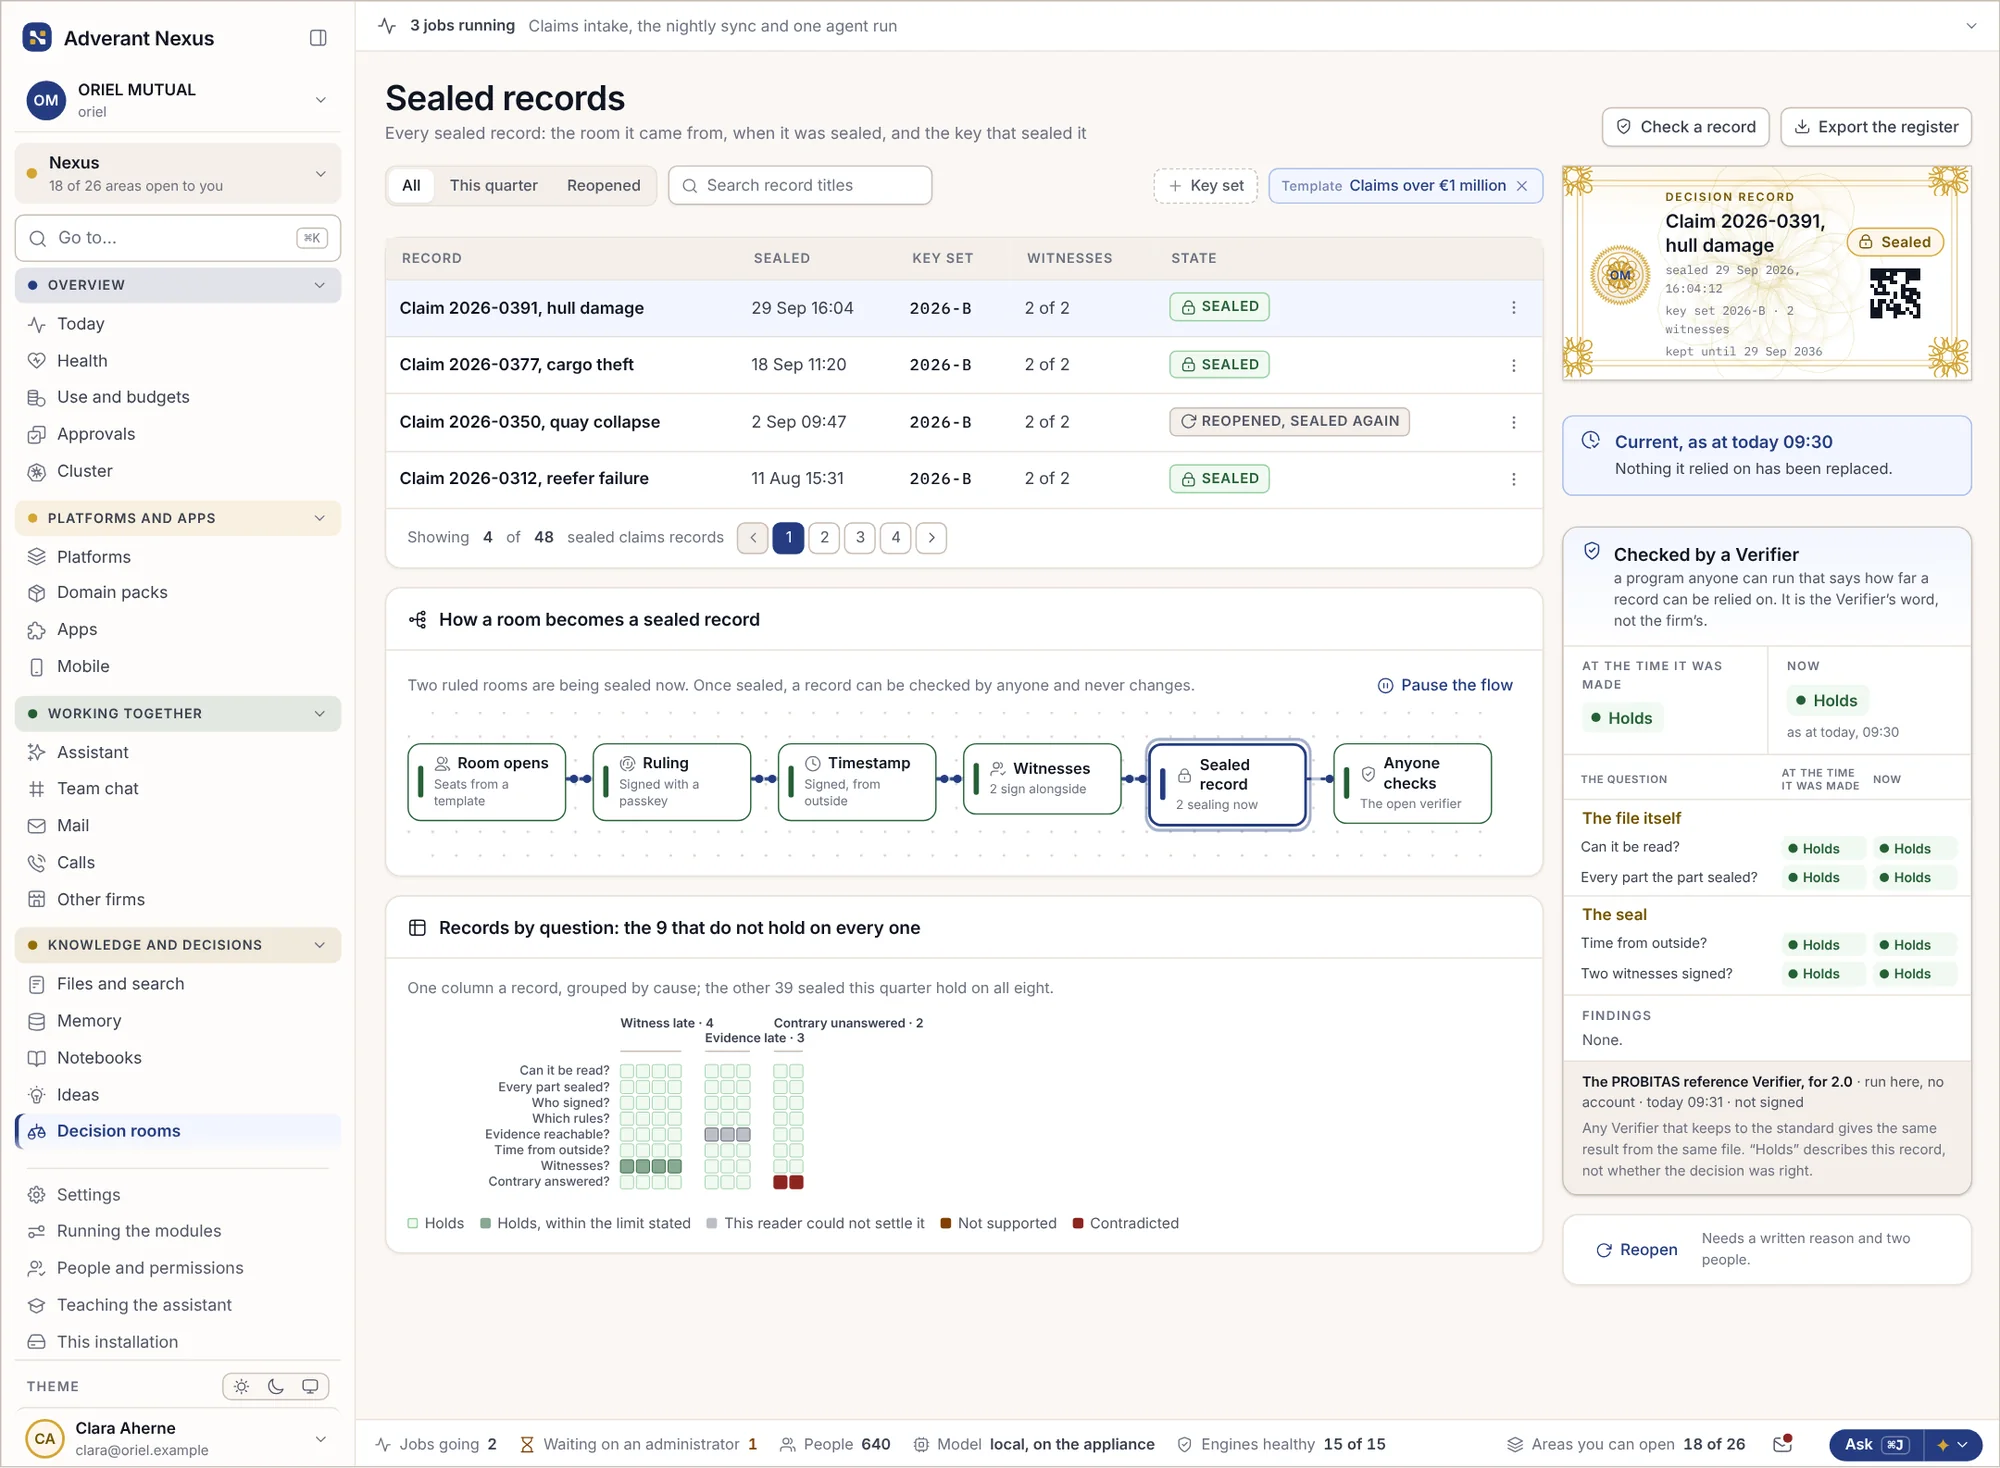Screen dimensions: 2000x1468
Task: Click the QR code on the decision record
Action: tap(1895, 293)
